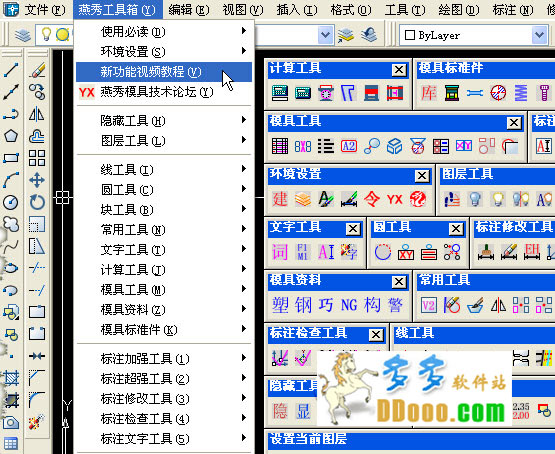The width and height of the screenshot is (555, 454).
Task: Open 燕秀模具技术论坛 menu entry
Action: point(164,92)
